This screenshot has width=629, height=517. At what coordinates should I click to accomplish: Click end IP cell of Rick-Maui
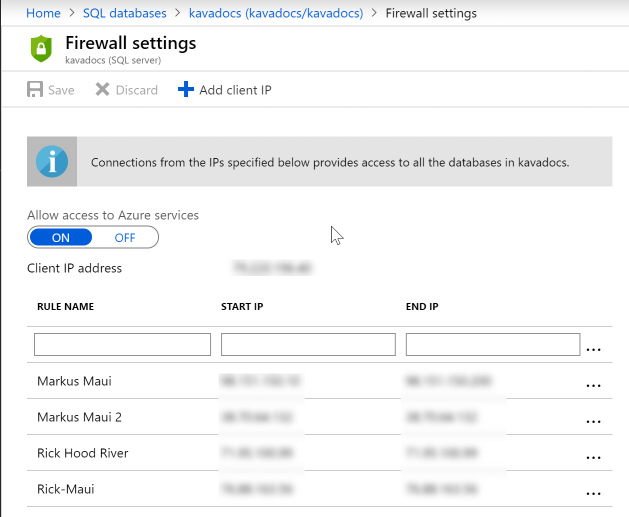pos(442,489)
